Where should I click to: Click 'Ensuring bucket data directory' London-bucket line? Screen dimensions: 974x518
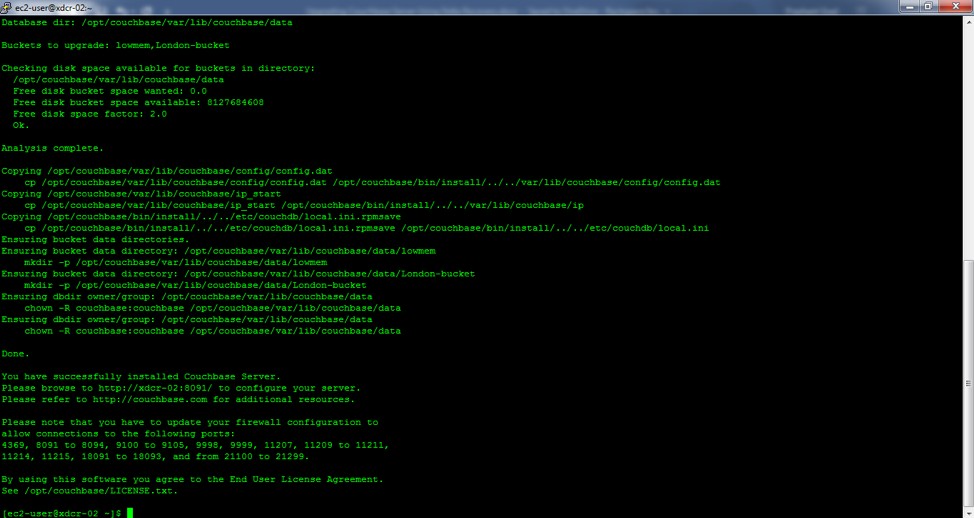[x=239, y=274]
